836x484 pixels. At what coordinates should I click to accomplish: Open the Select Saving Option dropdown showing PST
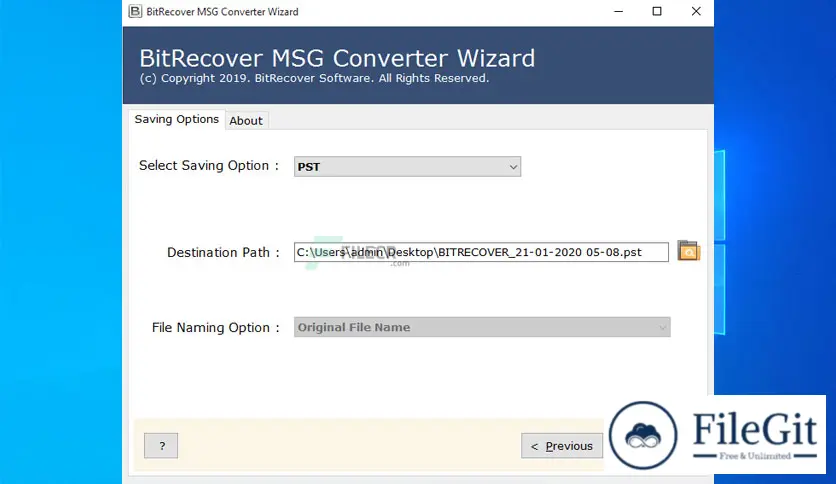[x=407, y=167]
